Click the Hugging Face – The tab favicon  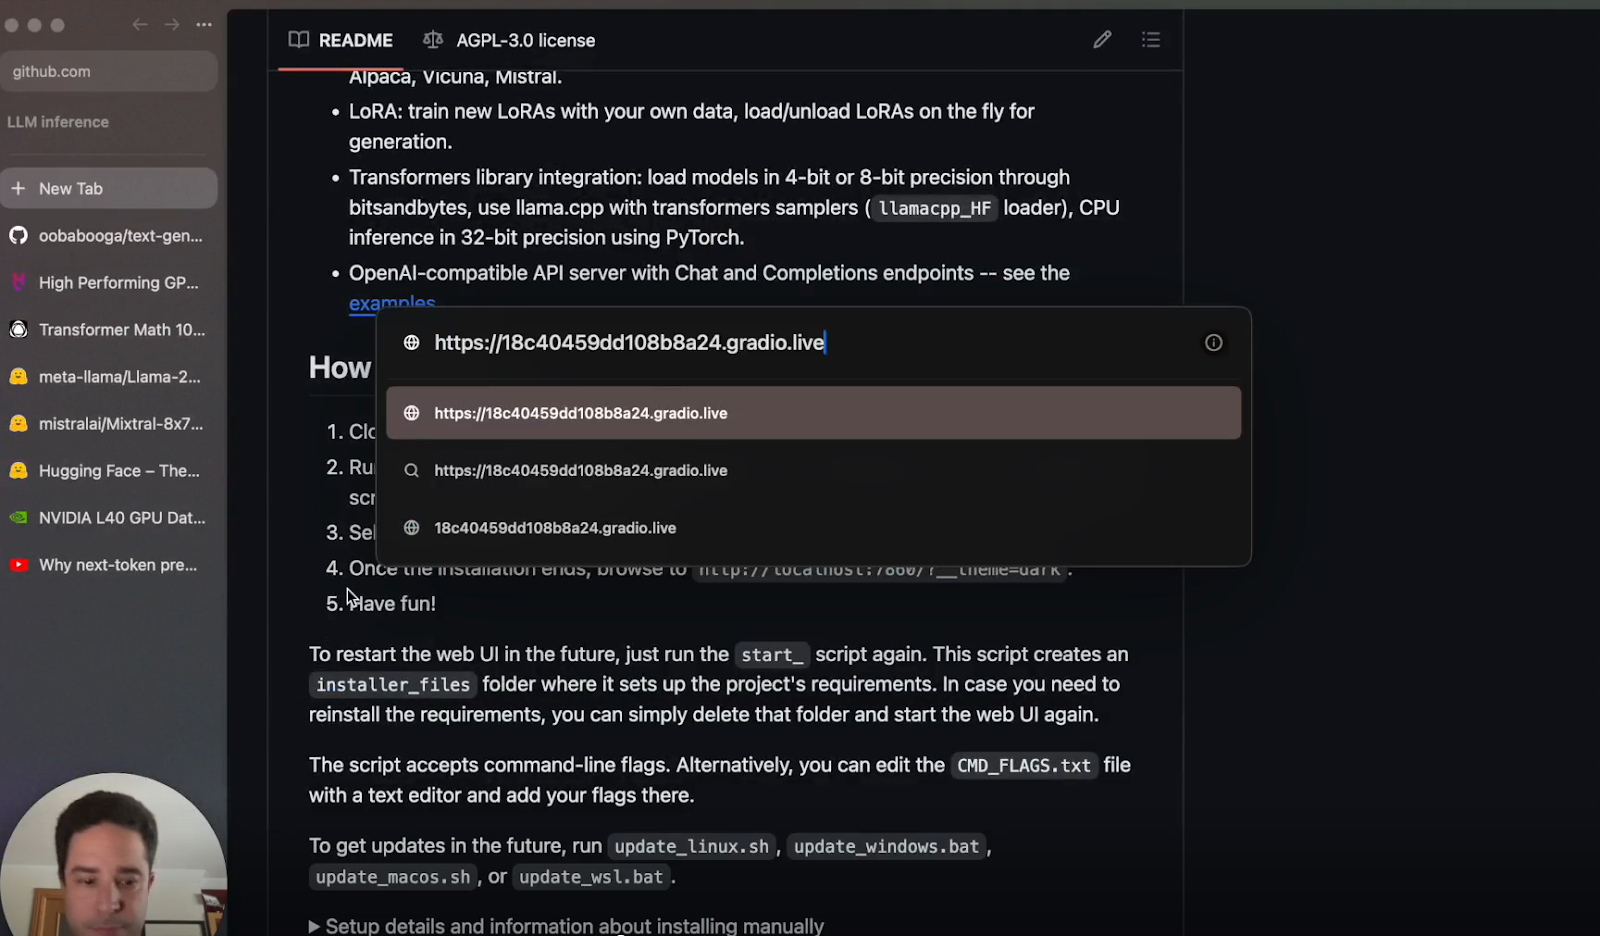pos(18,471)
